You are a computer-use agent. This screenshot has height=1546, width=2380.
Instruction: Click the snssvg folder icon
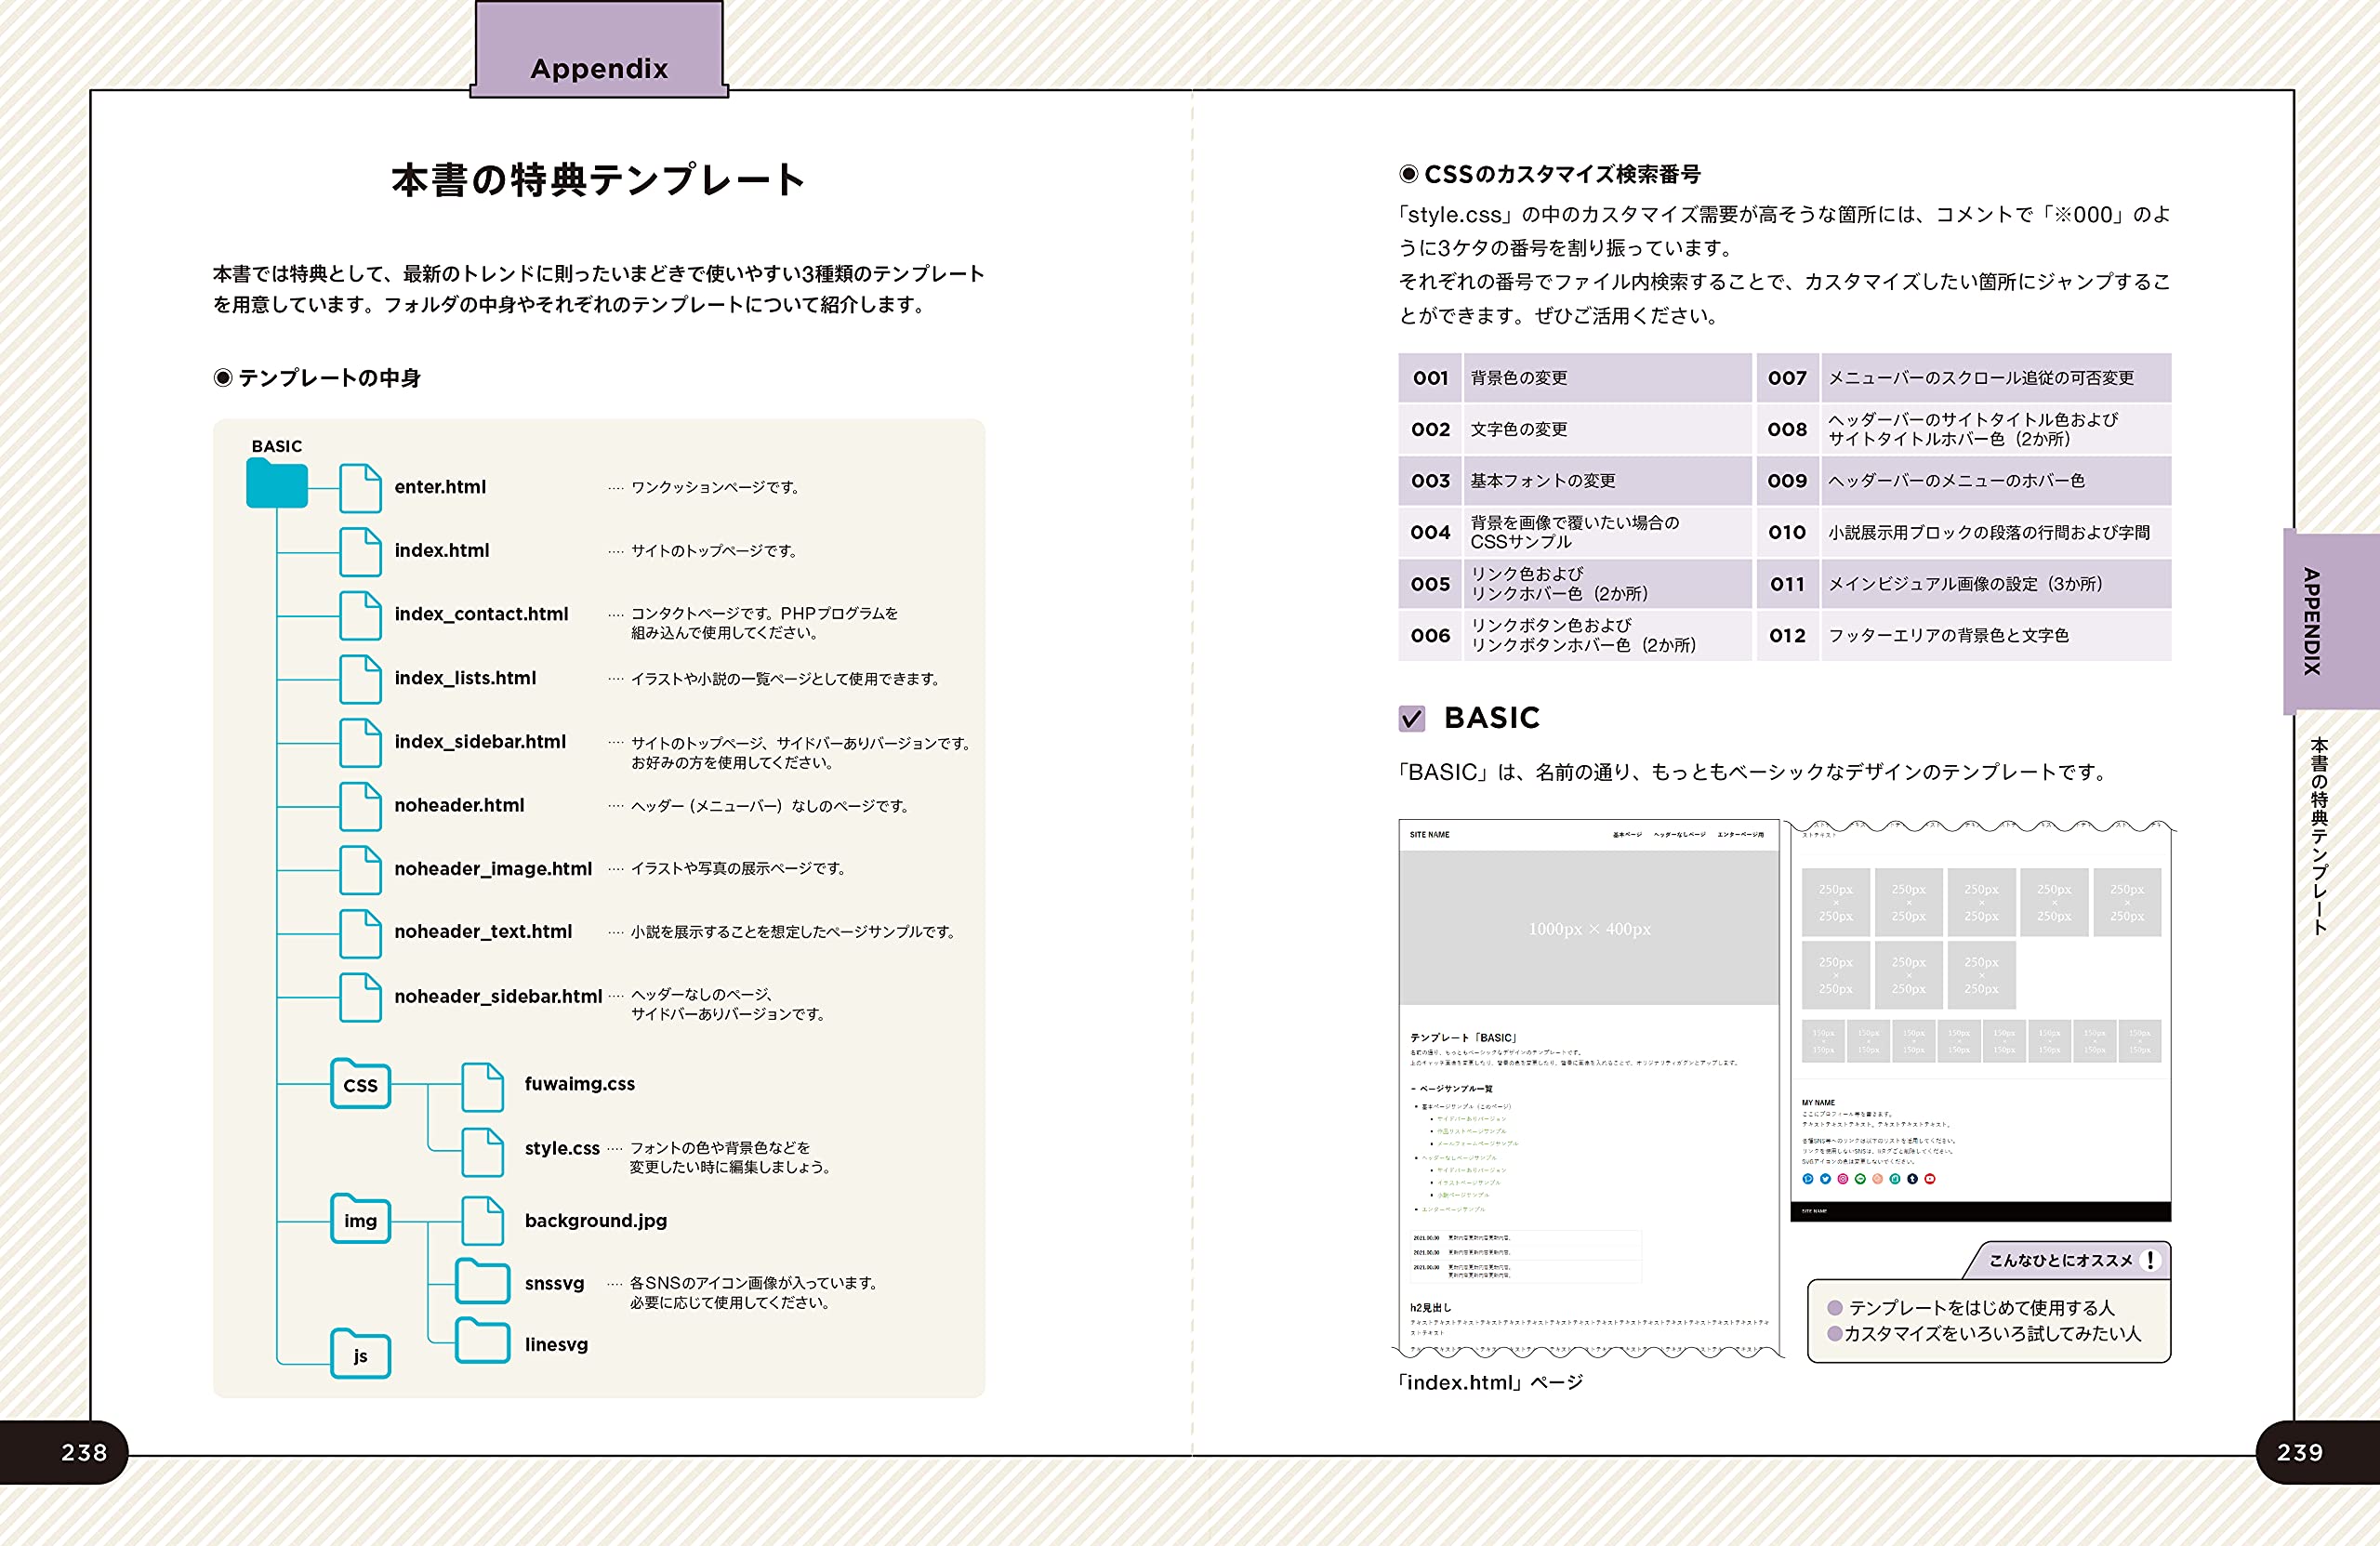(x=483, y=1283)
